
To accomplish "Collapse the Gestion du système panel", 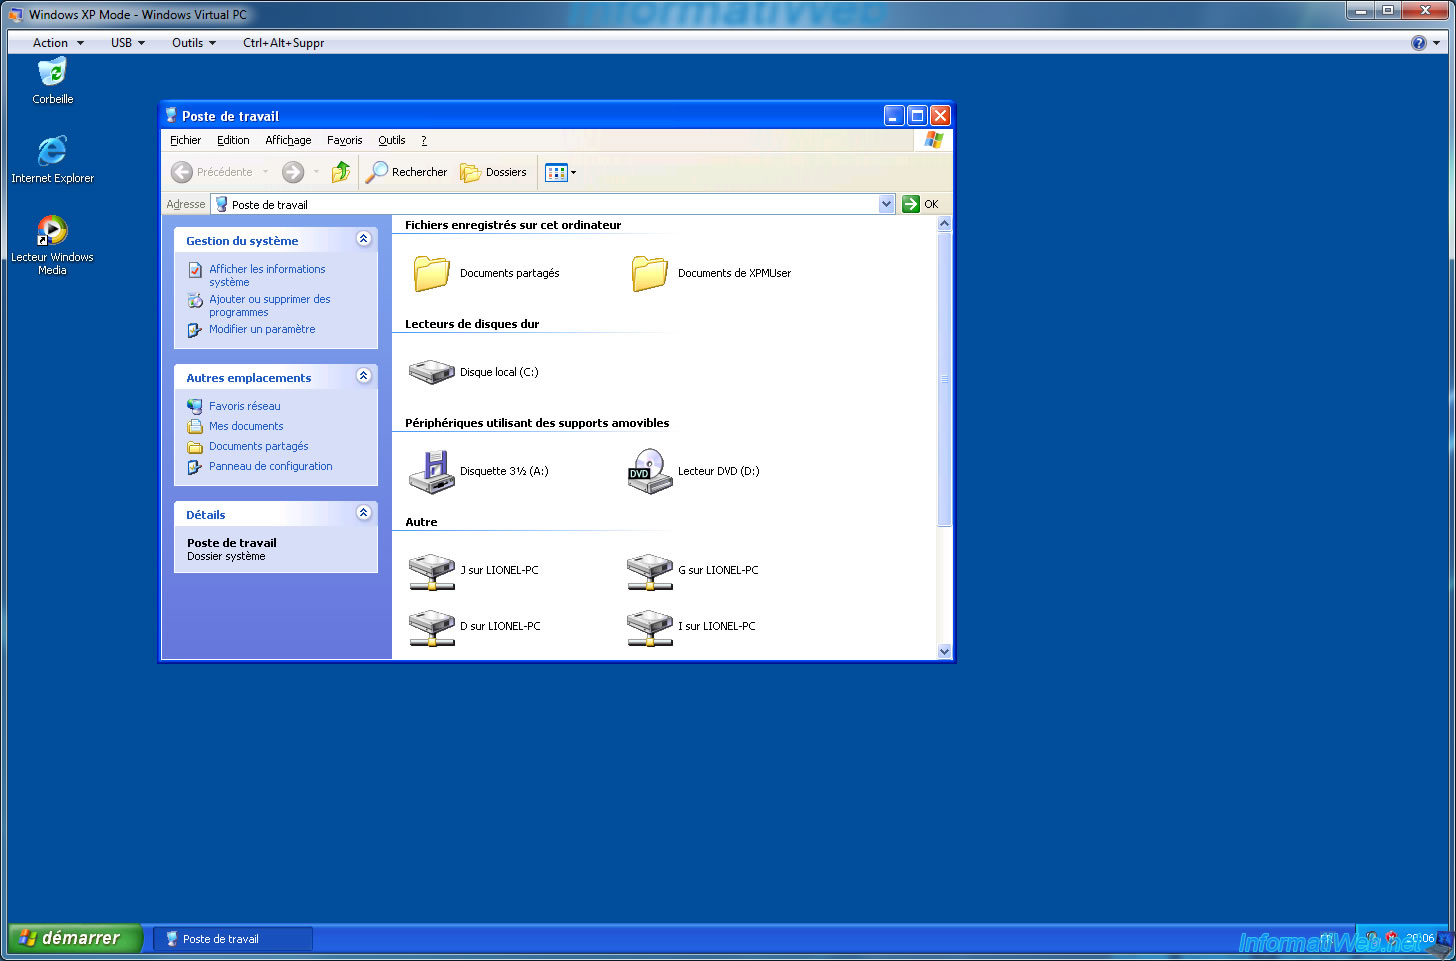I will 364,239.
